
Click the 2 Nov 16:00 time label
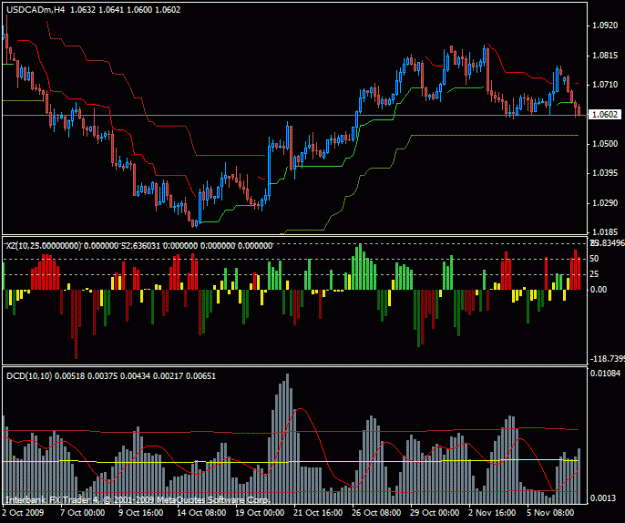[x=492, y=513]
